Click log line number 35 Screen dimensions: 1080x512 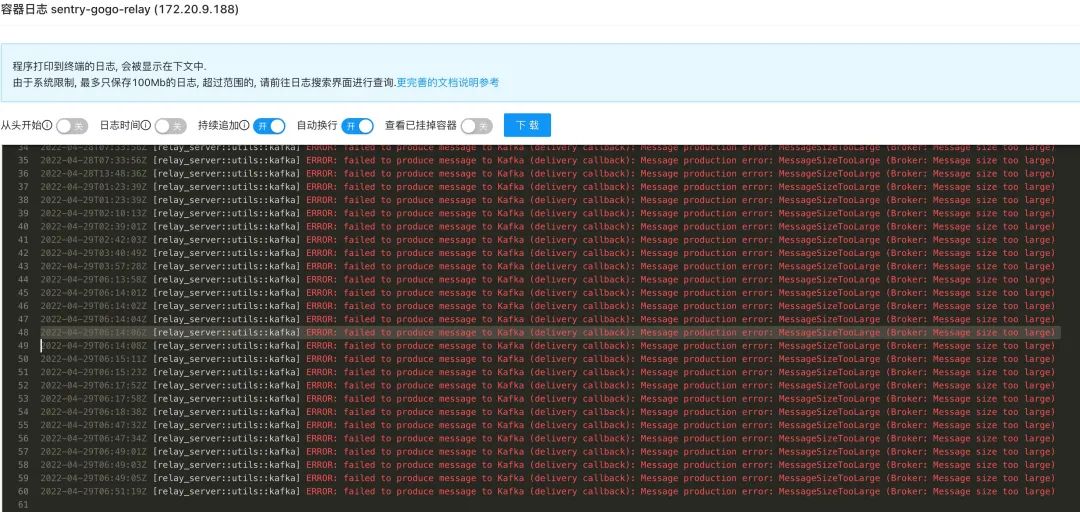tap(23, 161)
